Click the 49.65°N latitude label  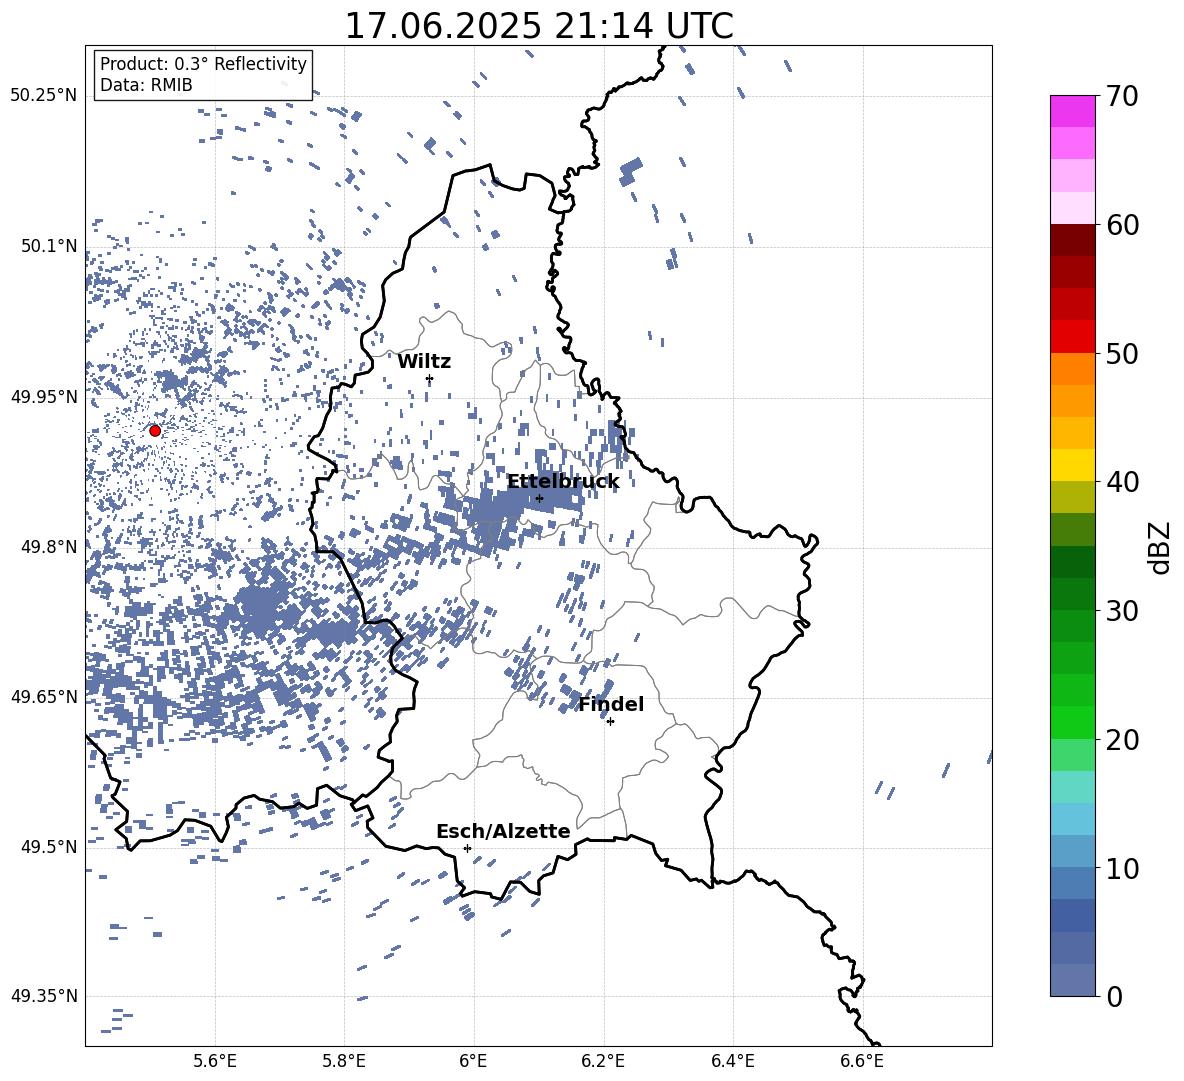coord(44,697)
